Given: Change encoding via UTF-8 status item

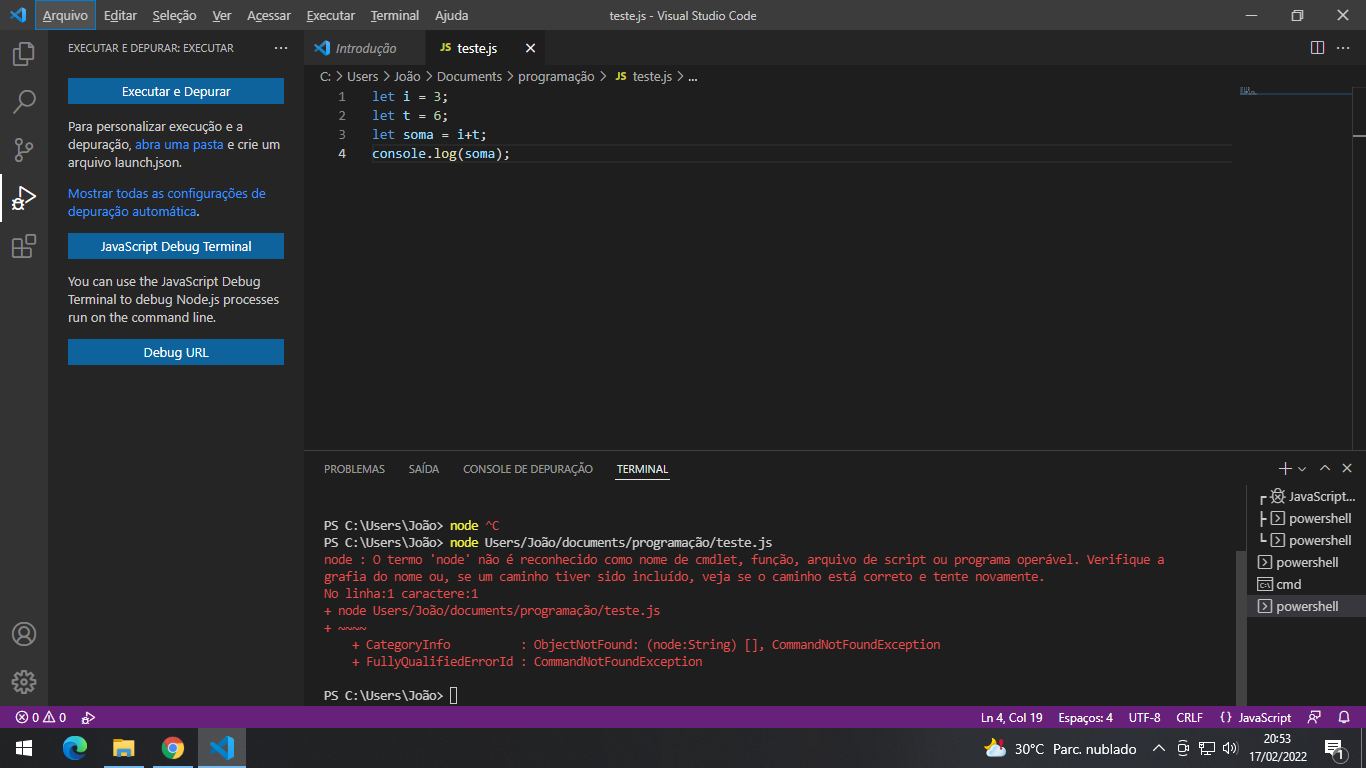Looking at the screenshot, I should tap(1144, 717).
